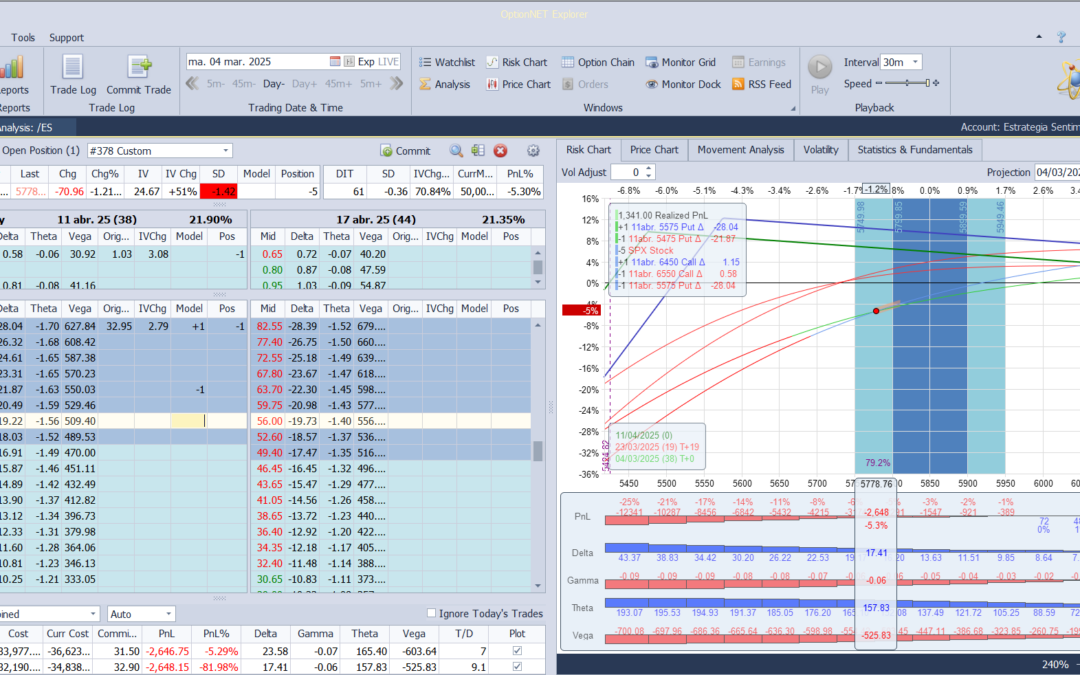Click the double-left rewind arrows

[x=192, y=83]
